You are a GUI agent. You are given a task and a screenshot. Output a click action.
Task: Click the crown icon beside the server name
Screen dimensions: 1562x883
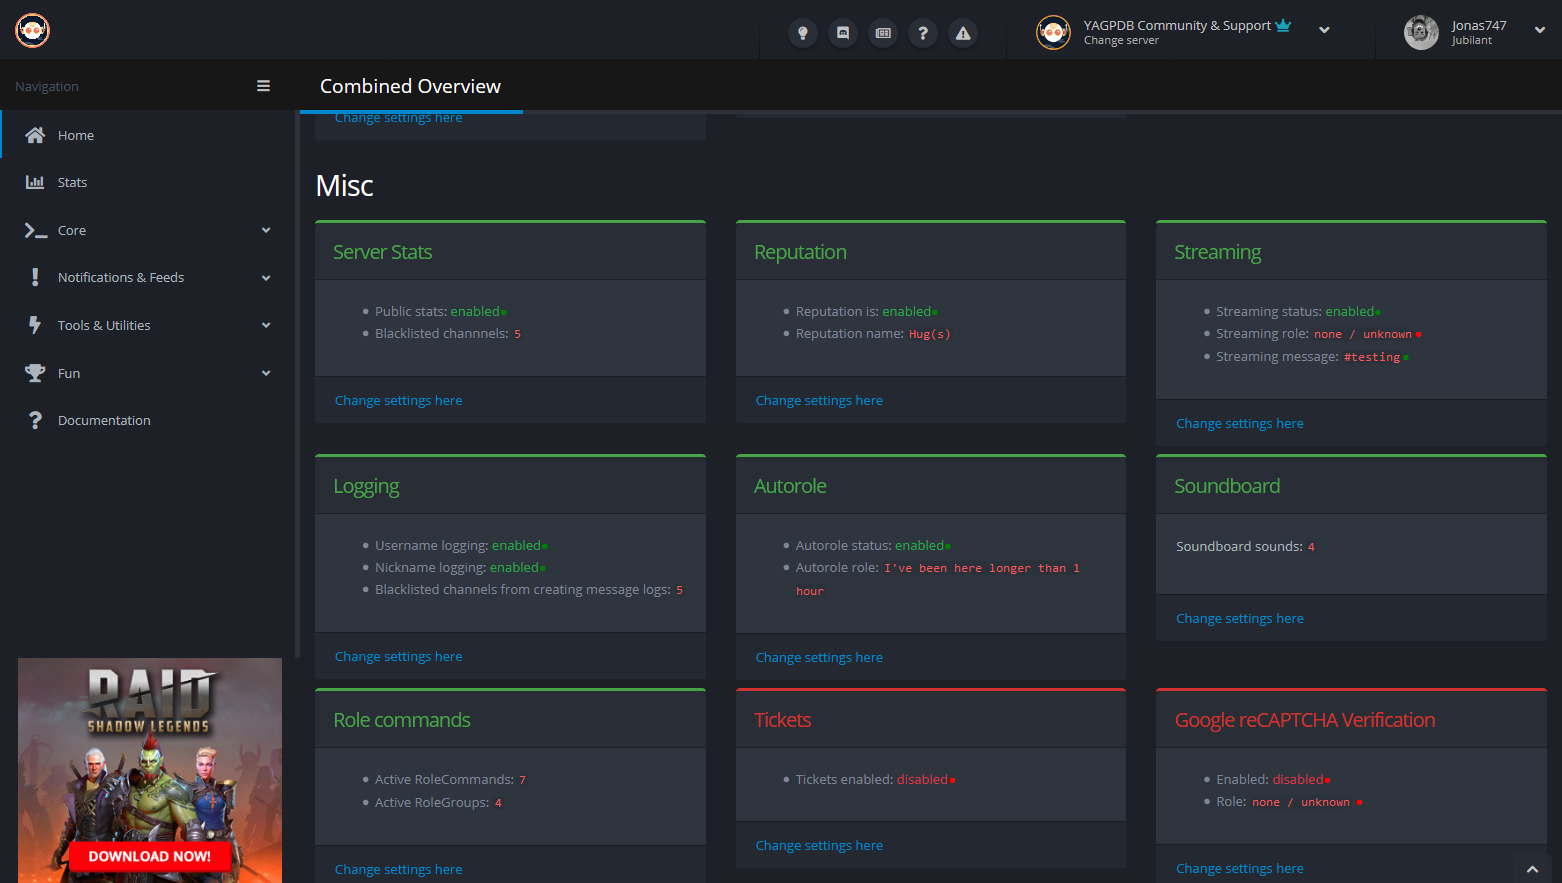tap(1283, 25)
